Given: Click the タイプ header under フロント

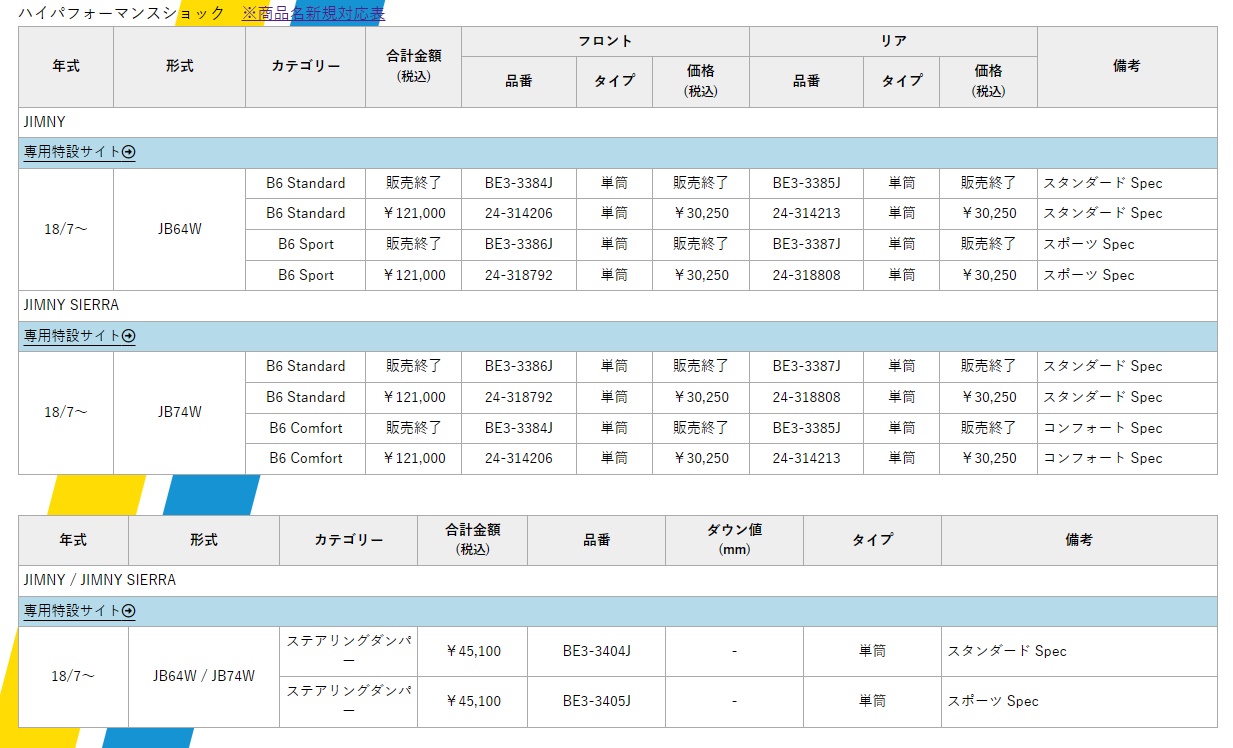Looking at the screenshot, I should tap(614, 81).
